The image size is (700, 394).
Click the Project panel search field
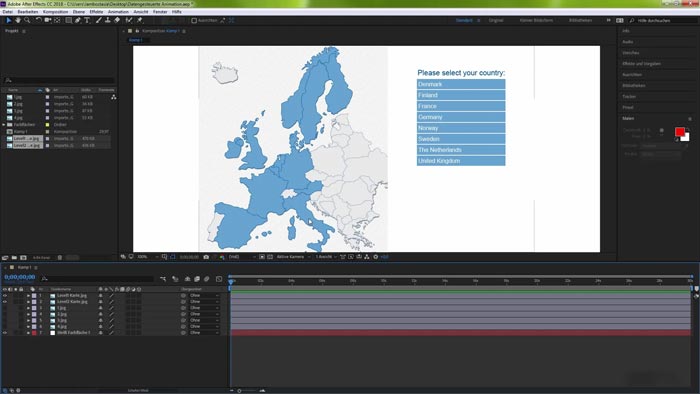59,80
